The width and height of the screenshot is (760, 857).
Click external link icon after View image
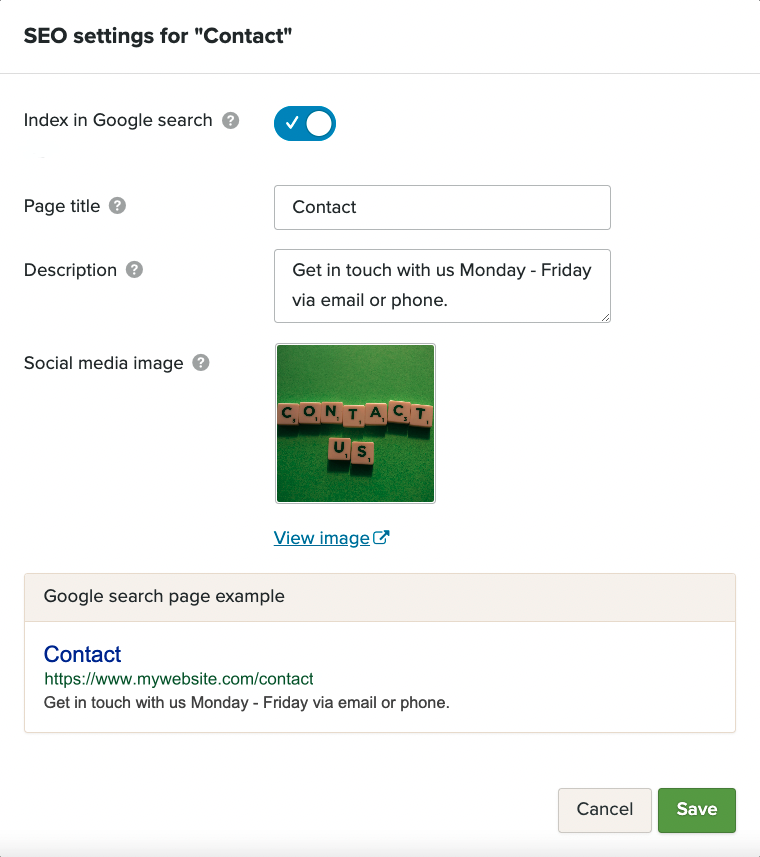(381, 538)
